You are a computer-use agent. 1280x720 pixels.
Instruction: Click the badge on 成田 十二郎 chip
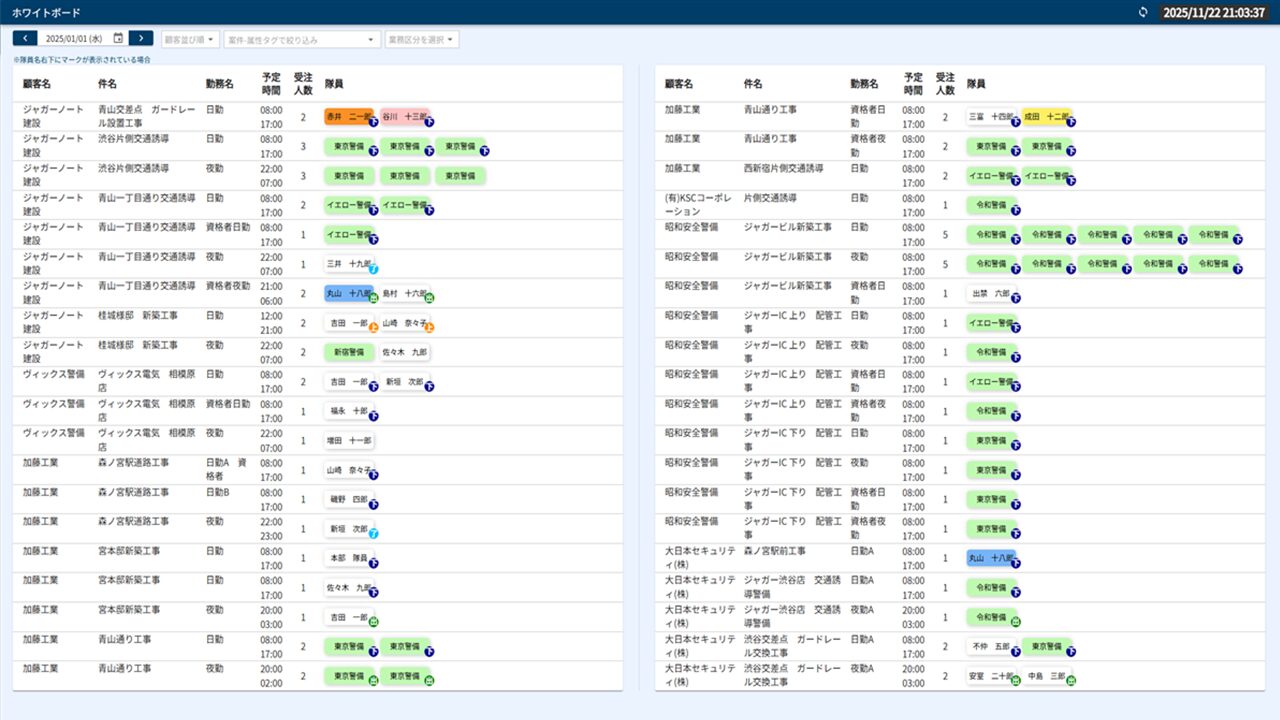[x=1070, y=122]
